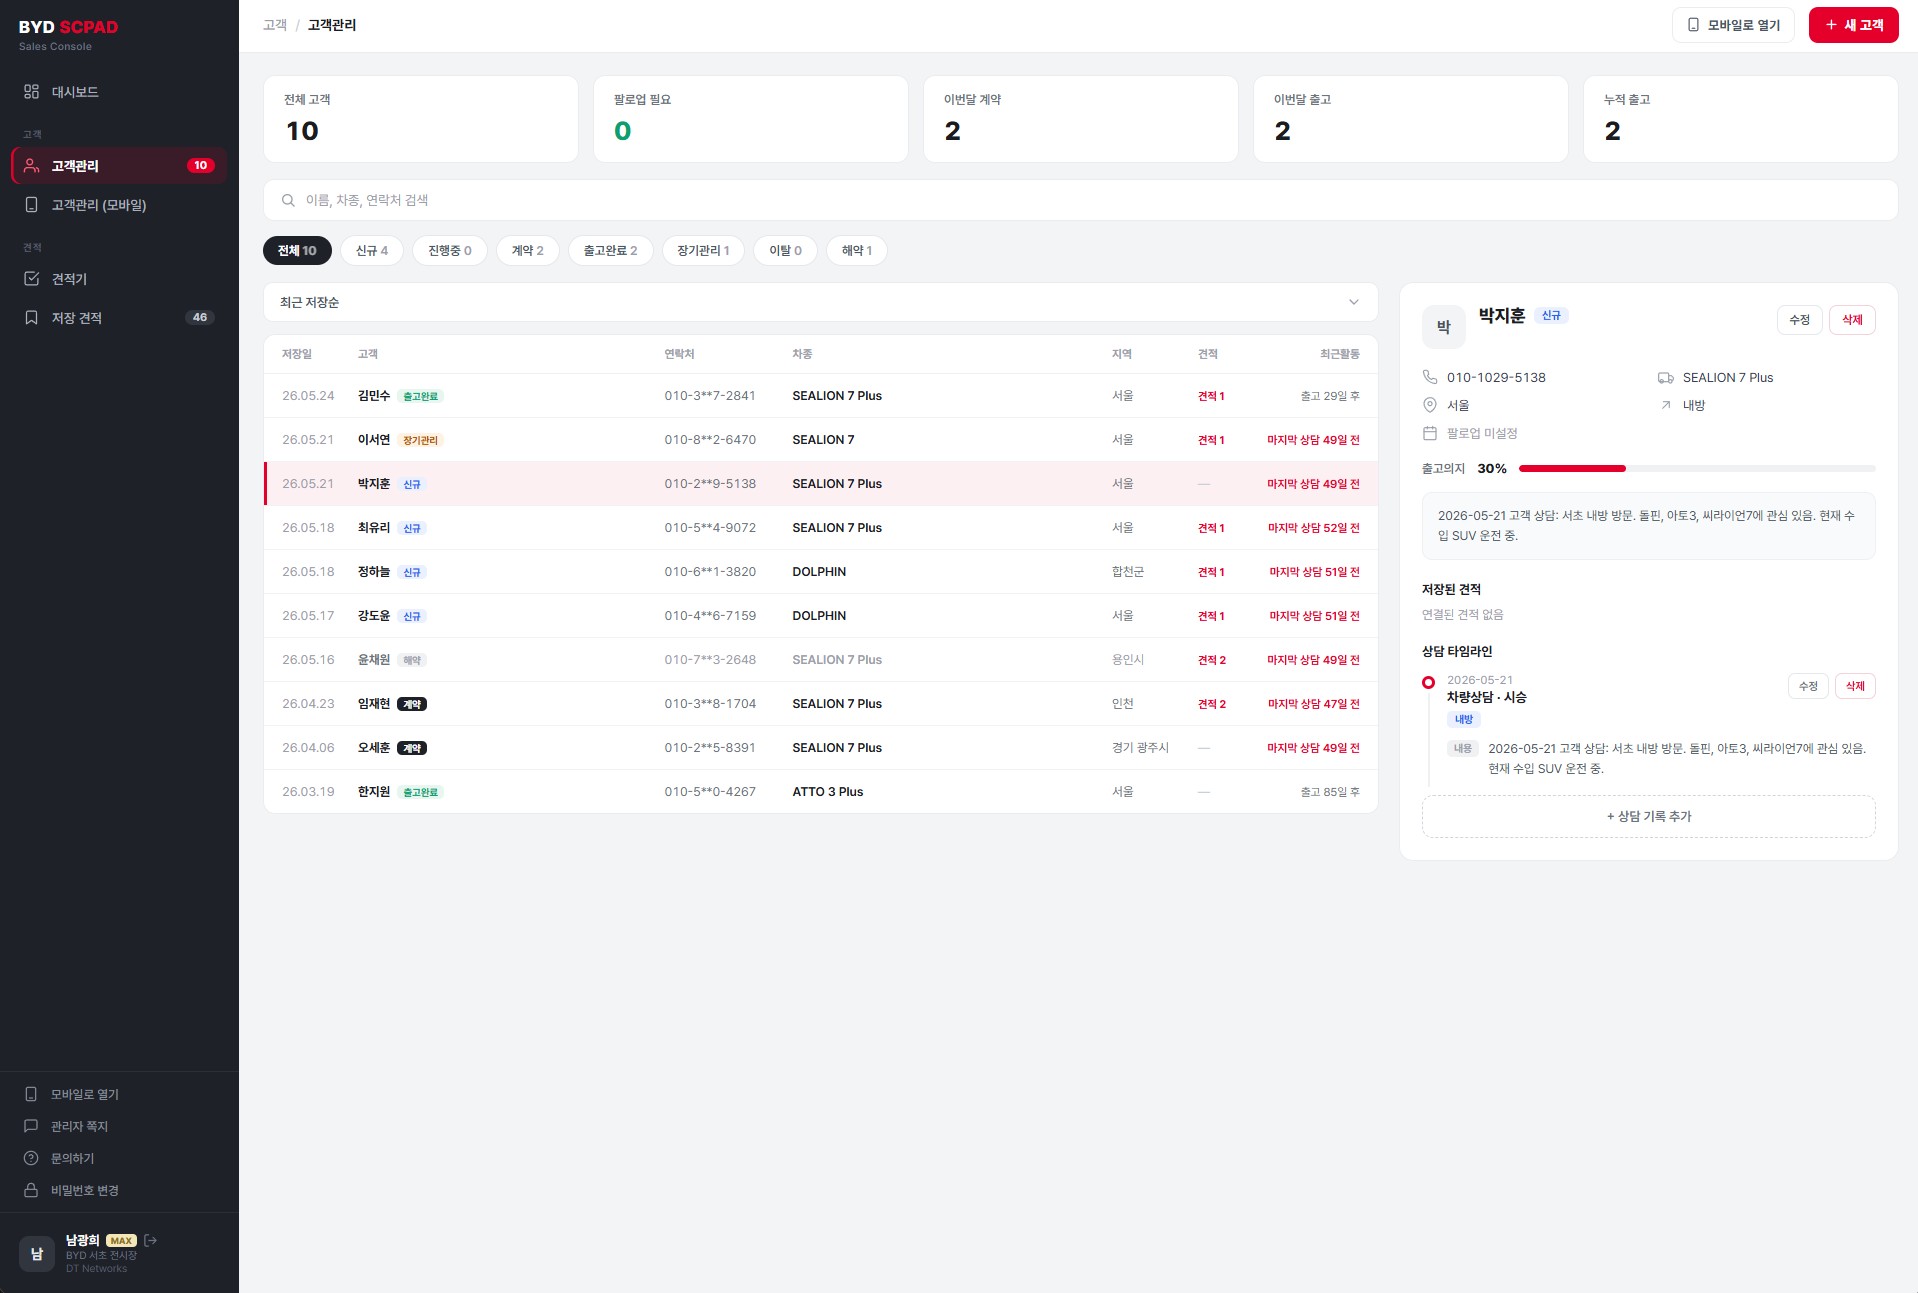The height and width of the screenshot is (1293, 1918).
Task: Click 삭제 on the 차량상담 timeline entry
Action: 1855,686
